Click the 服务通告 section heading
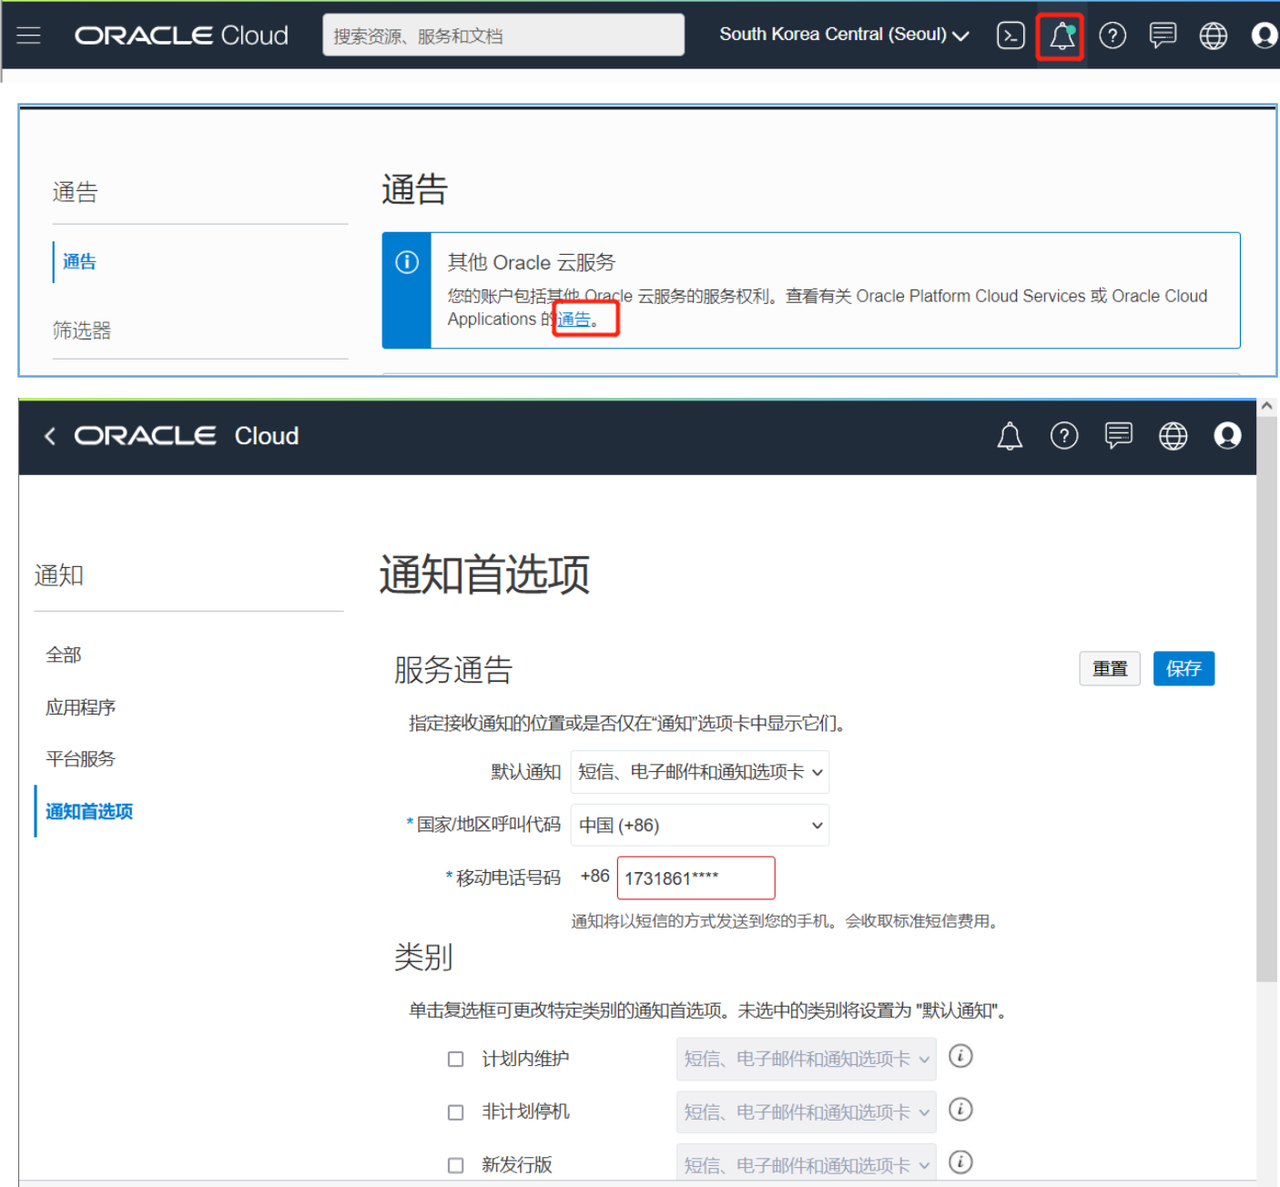 (453, 669)
